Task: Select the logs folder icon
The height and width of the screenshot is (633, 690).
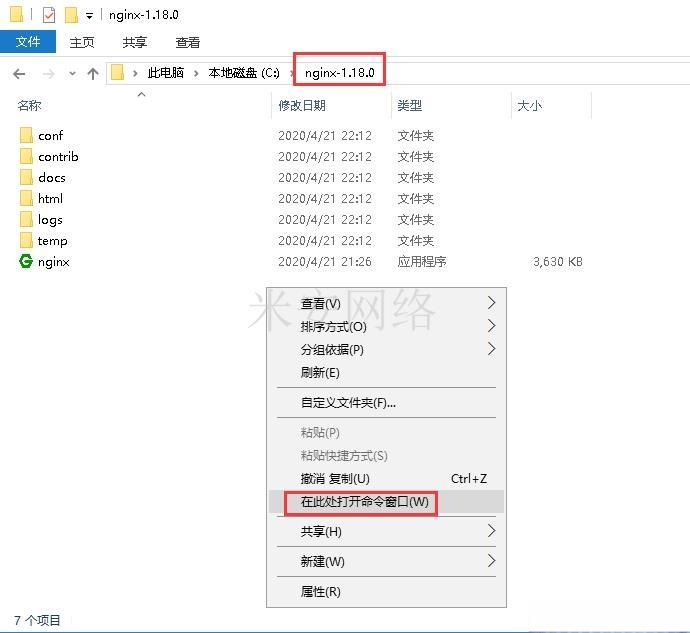Action: [x=26, y=219]
